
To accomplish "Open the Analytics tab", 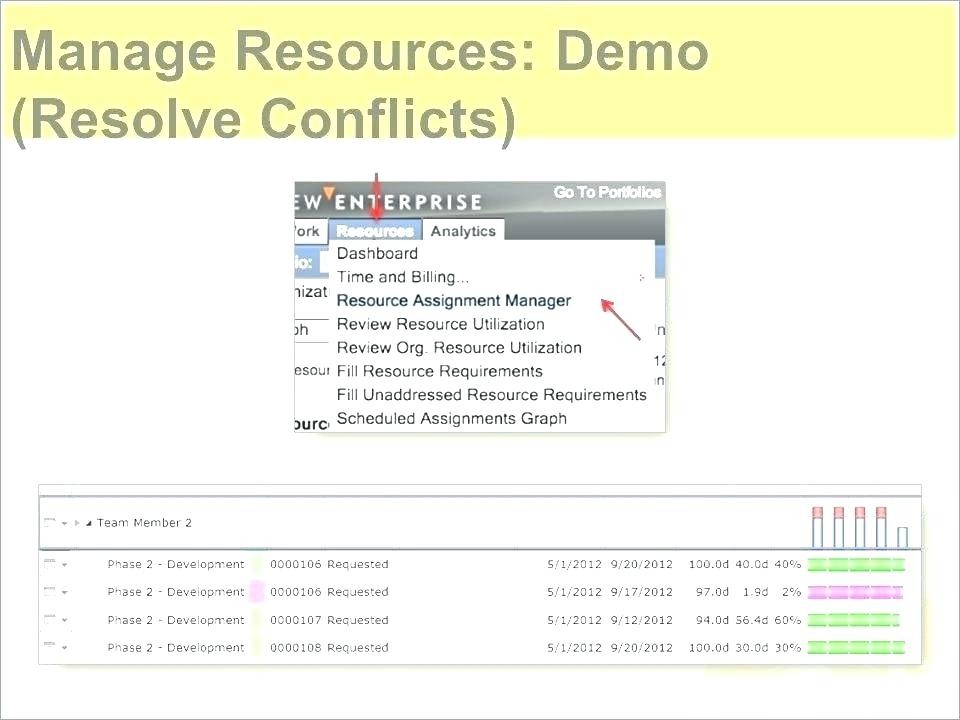I will (463, 231).
